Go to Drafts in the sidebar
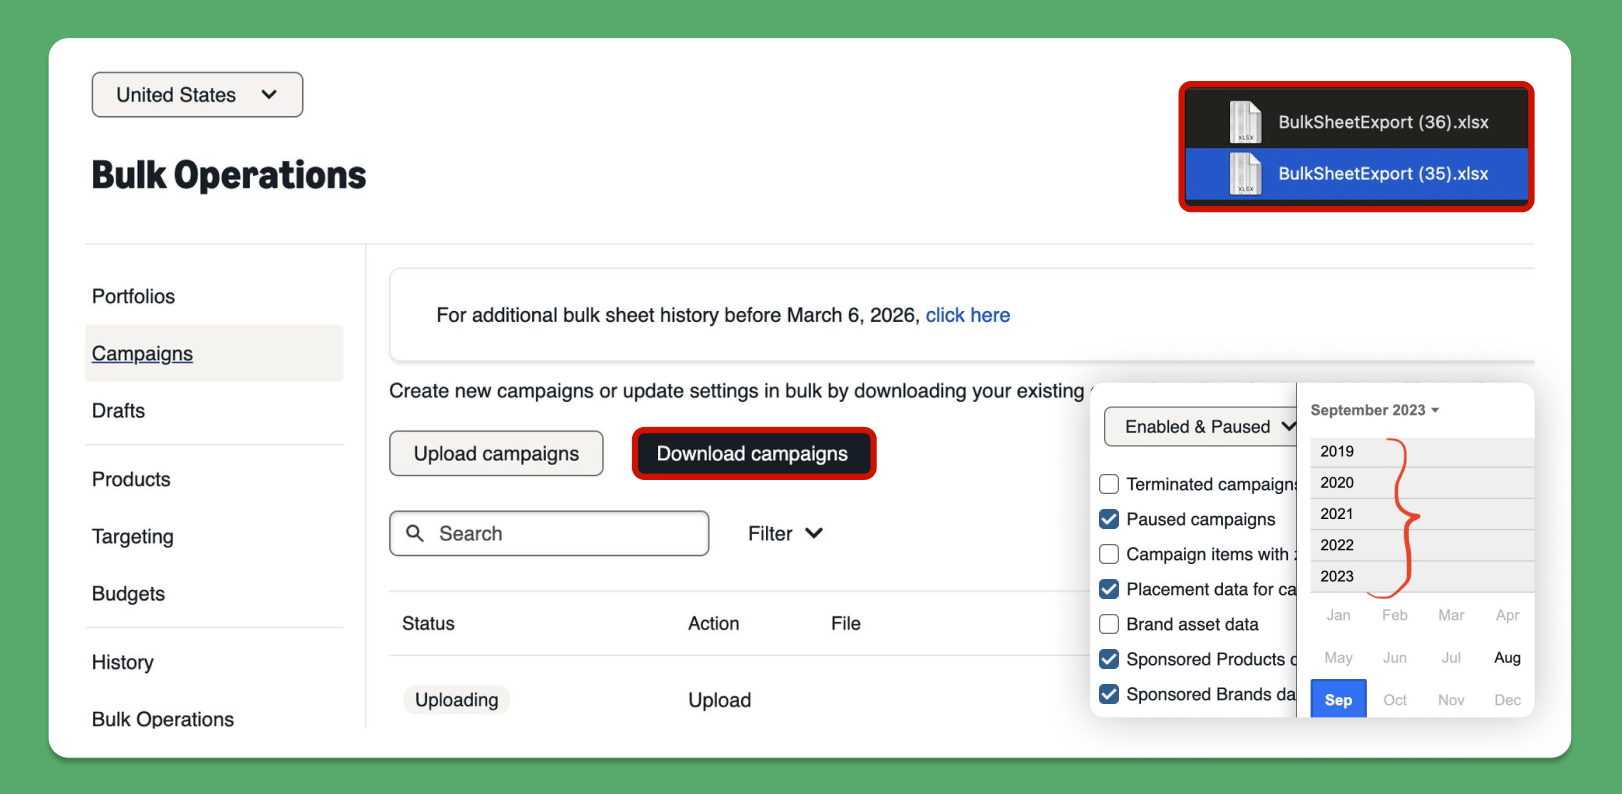Viewport: 1622px width, 794px height. coord(118,411)
